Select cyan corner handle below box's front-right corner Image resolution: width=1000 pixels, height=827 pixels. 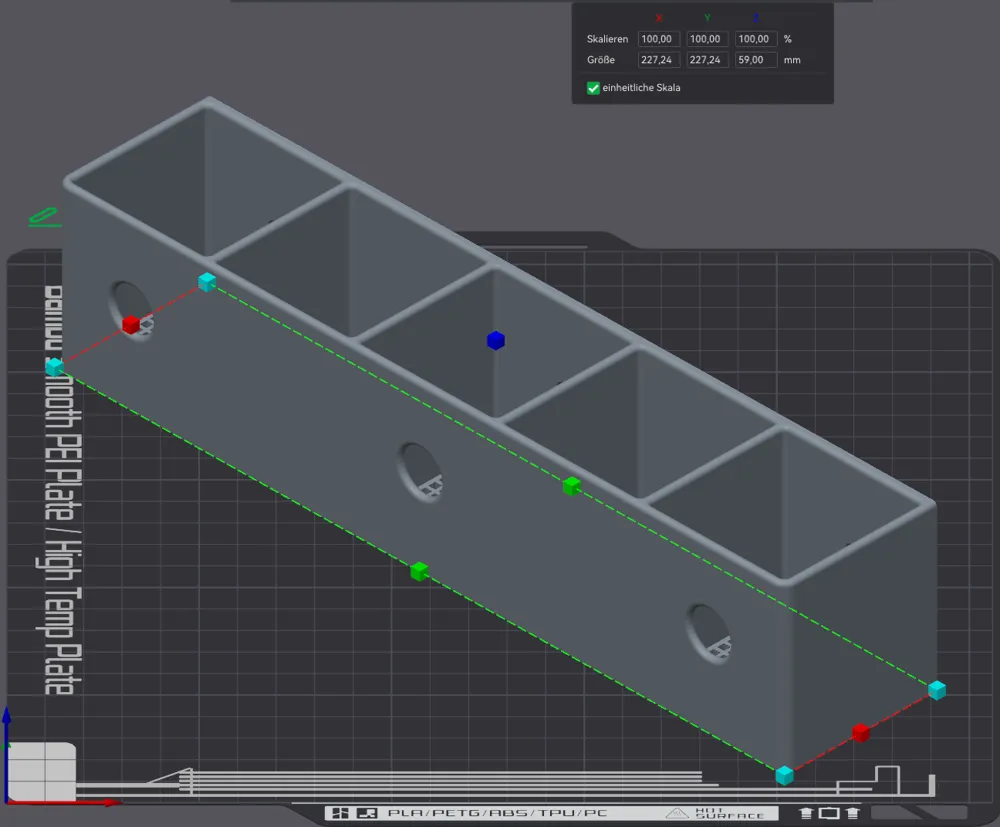784,774
